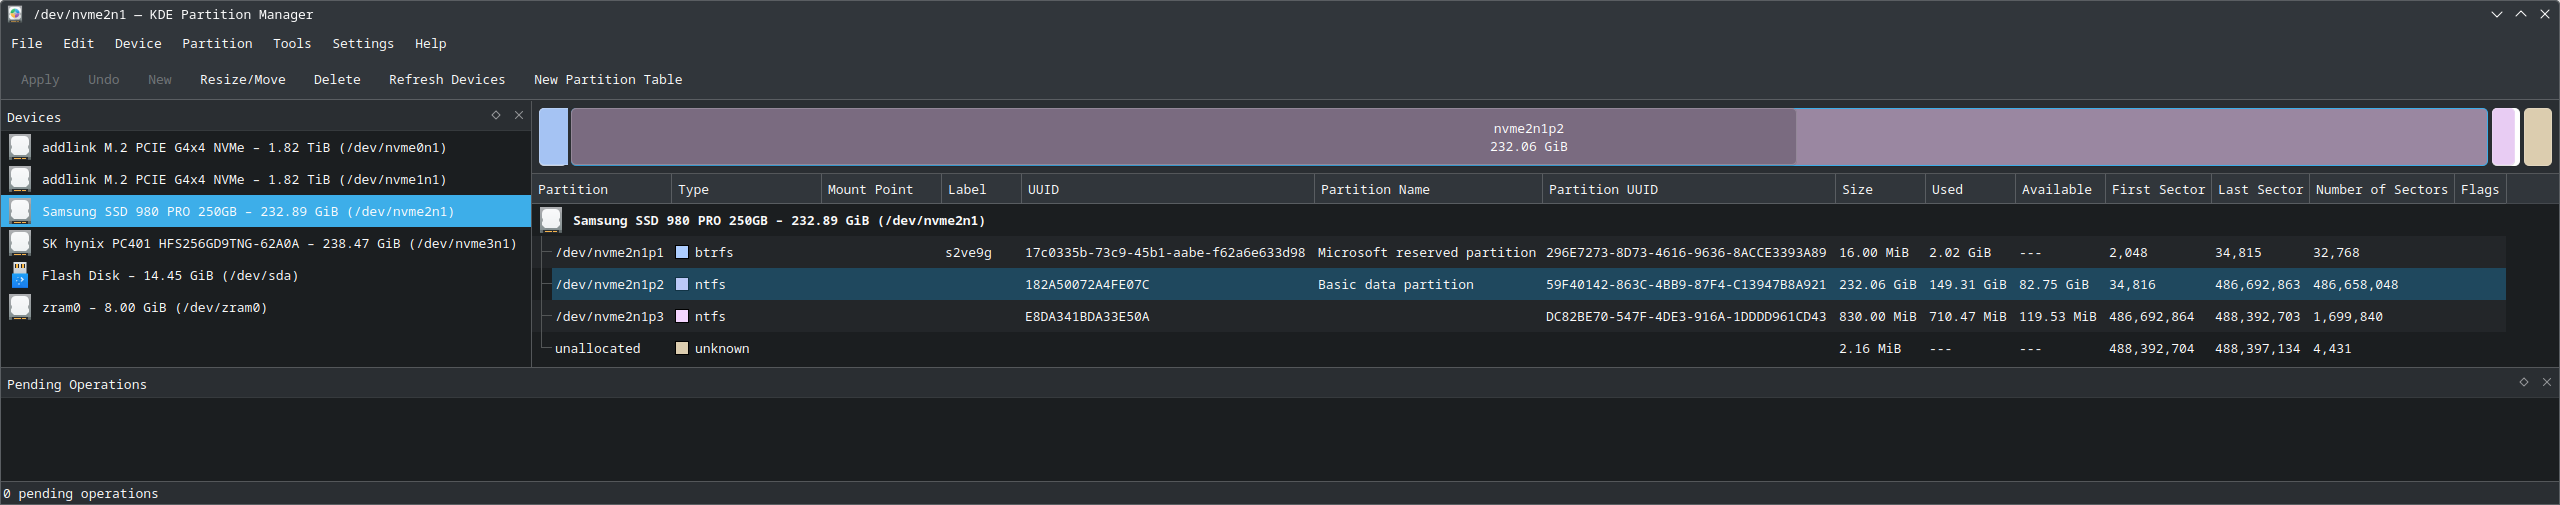Select the first addlink NVMe device nvme0n1
The height and width of the screenshot is (505, 2560).
[244, 147]
